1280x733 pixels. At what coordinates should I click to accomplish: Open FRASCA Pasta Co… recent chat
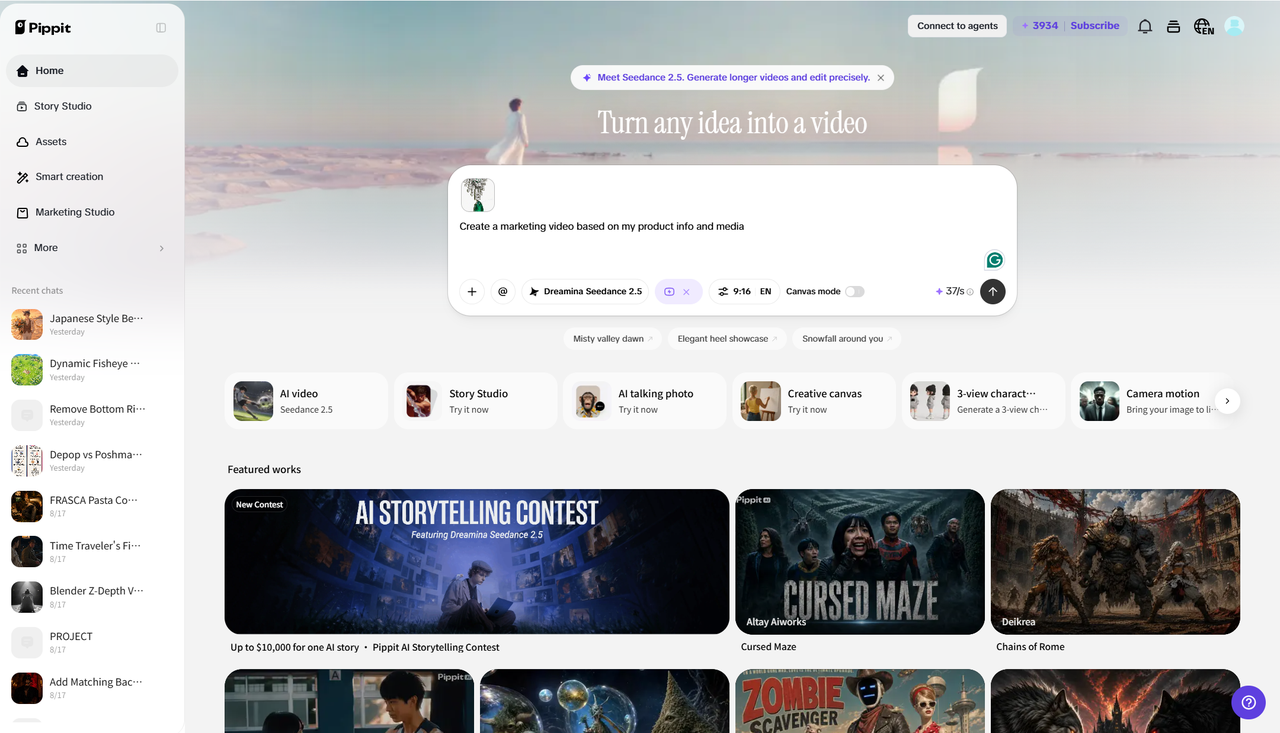pyautogui.click(x=92, y=506)
